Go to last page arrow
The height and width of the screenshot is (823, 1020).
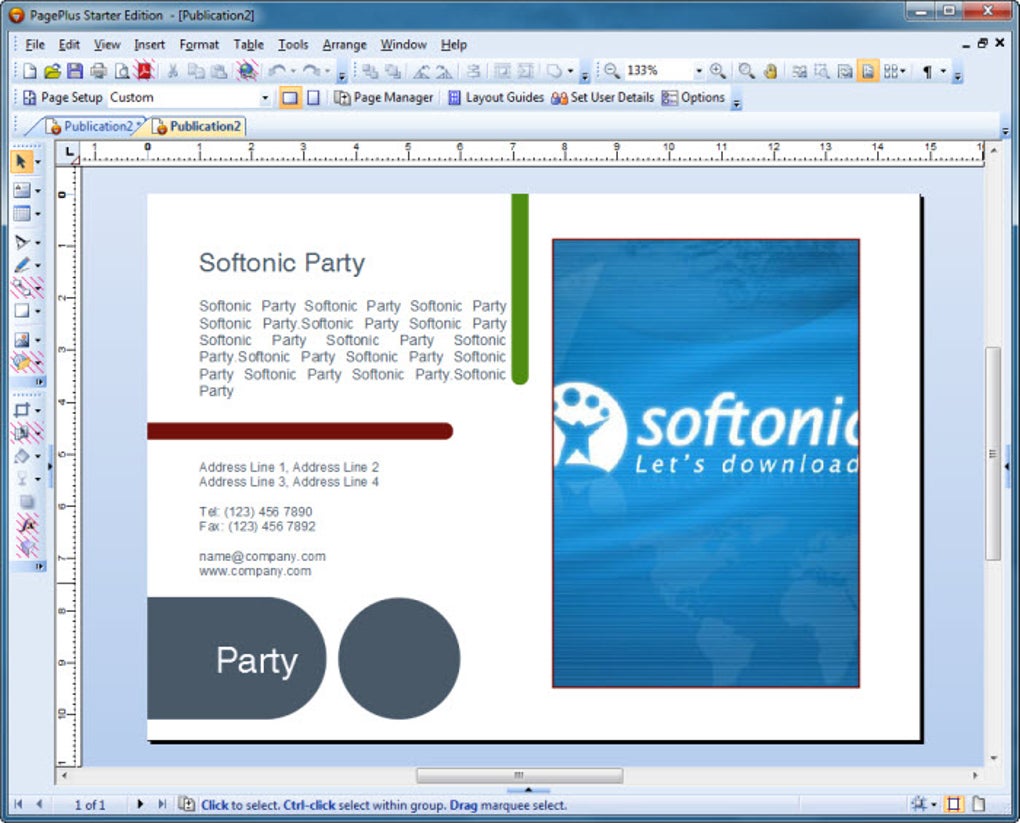coord(161,804)
